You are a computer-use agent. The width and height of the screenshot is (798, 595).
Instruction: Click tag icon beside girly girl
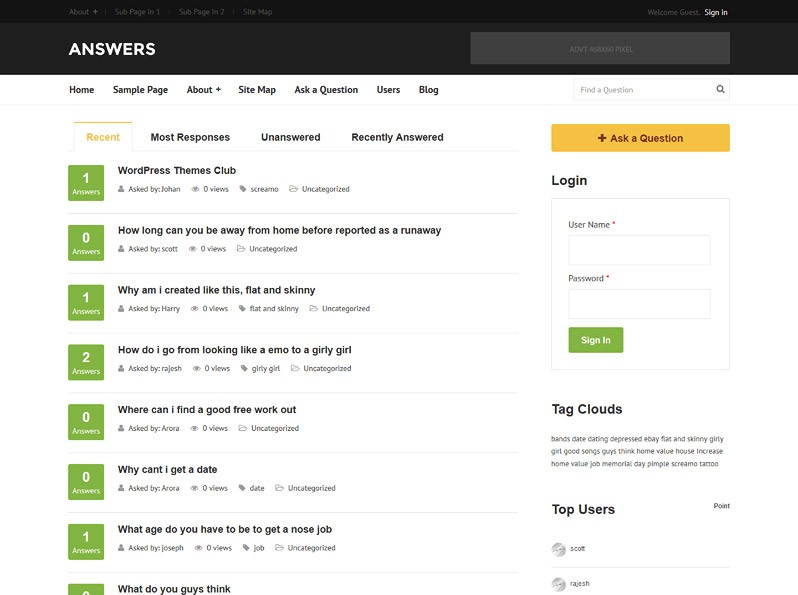pos(243,369)
